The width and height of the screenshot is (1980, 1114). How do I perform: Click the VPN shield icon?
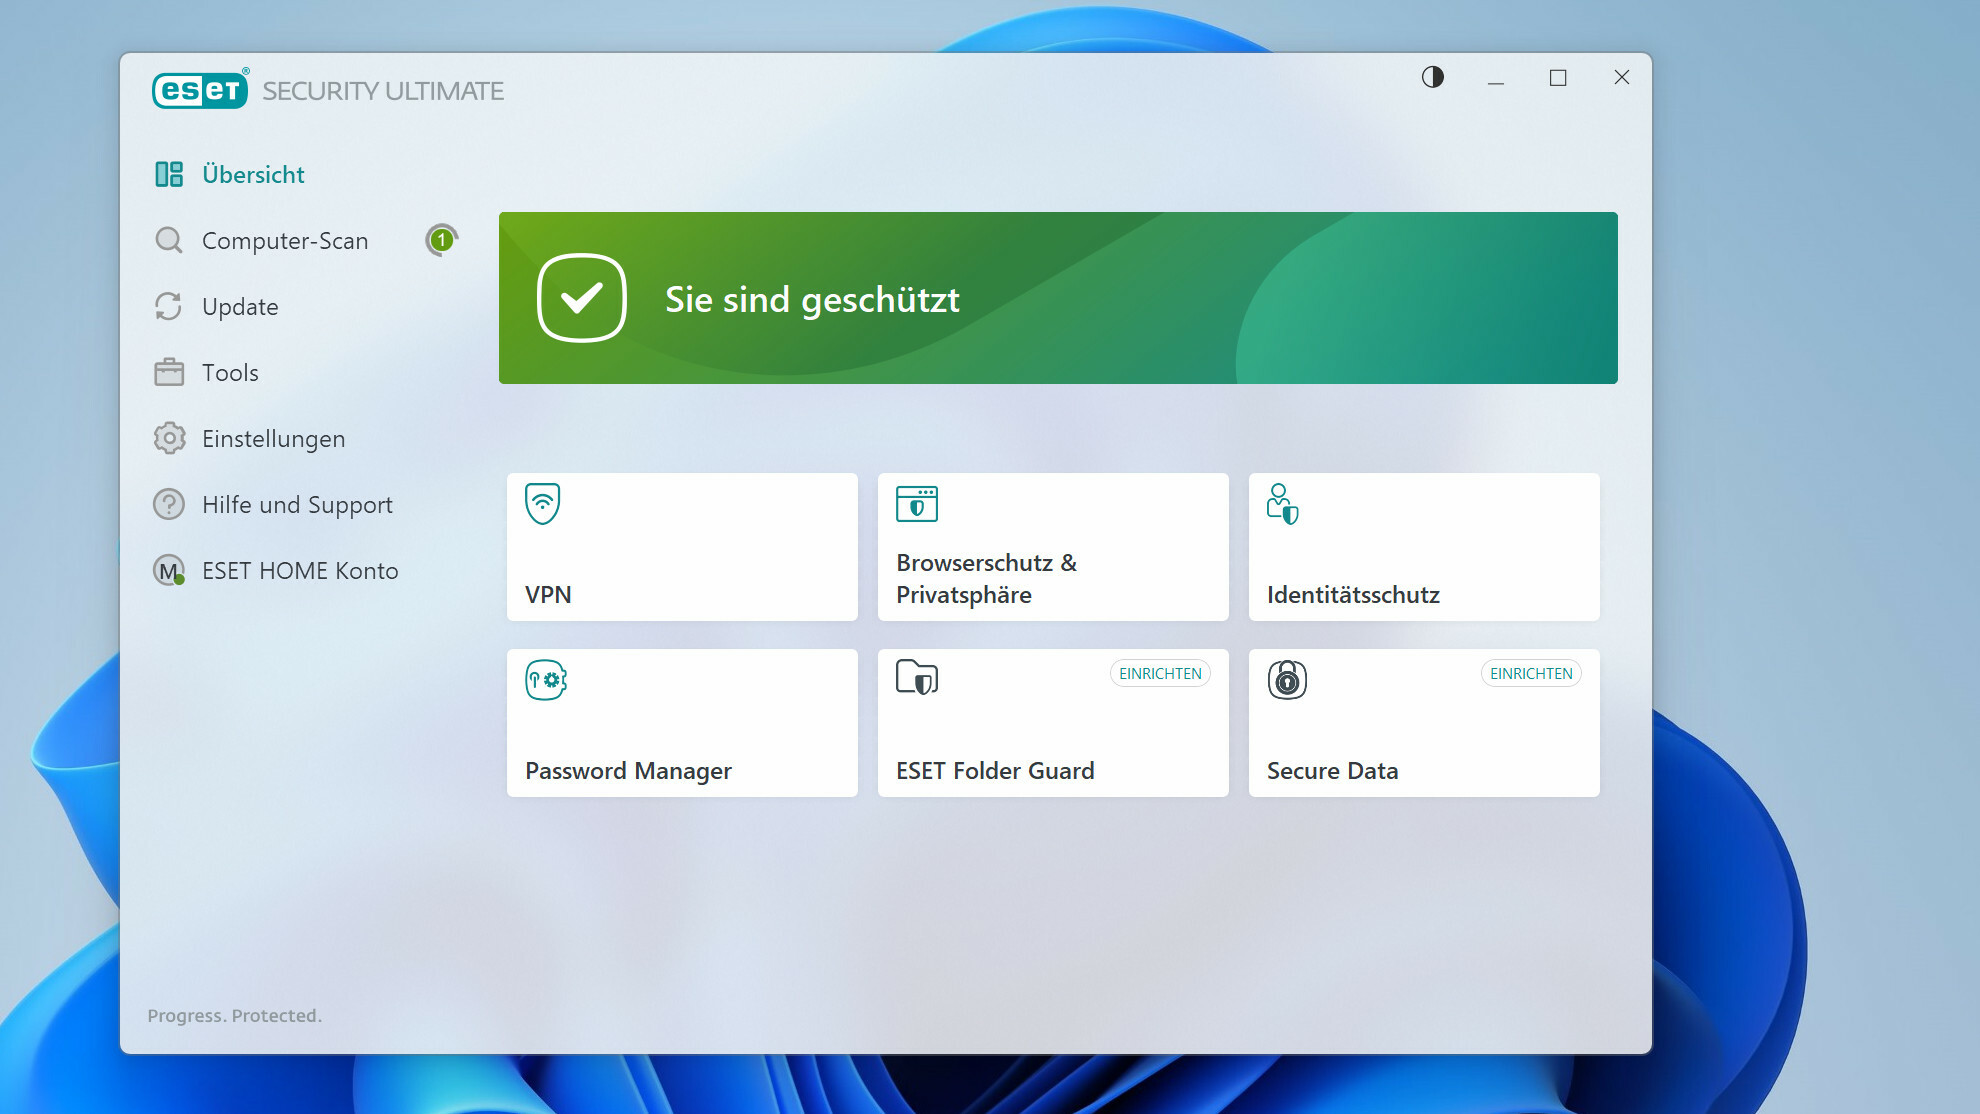pyautogui.click(x=541, y=504)
